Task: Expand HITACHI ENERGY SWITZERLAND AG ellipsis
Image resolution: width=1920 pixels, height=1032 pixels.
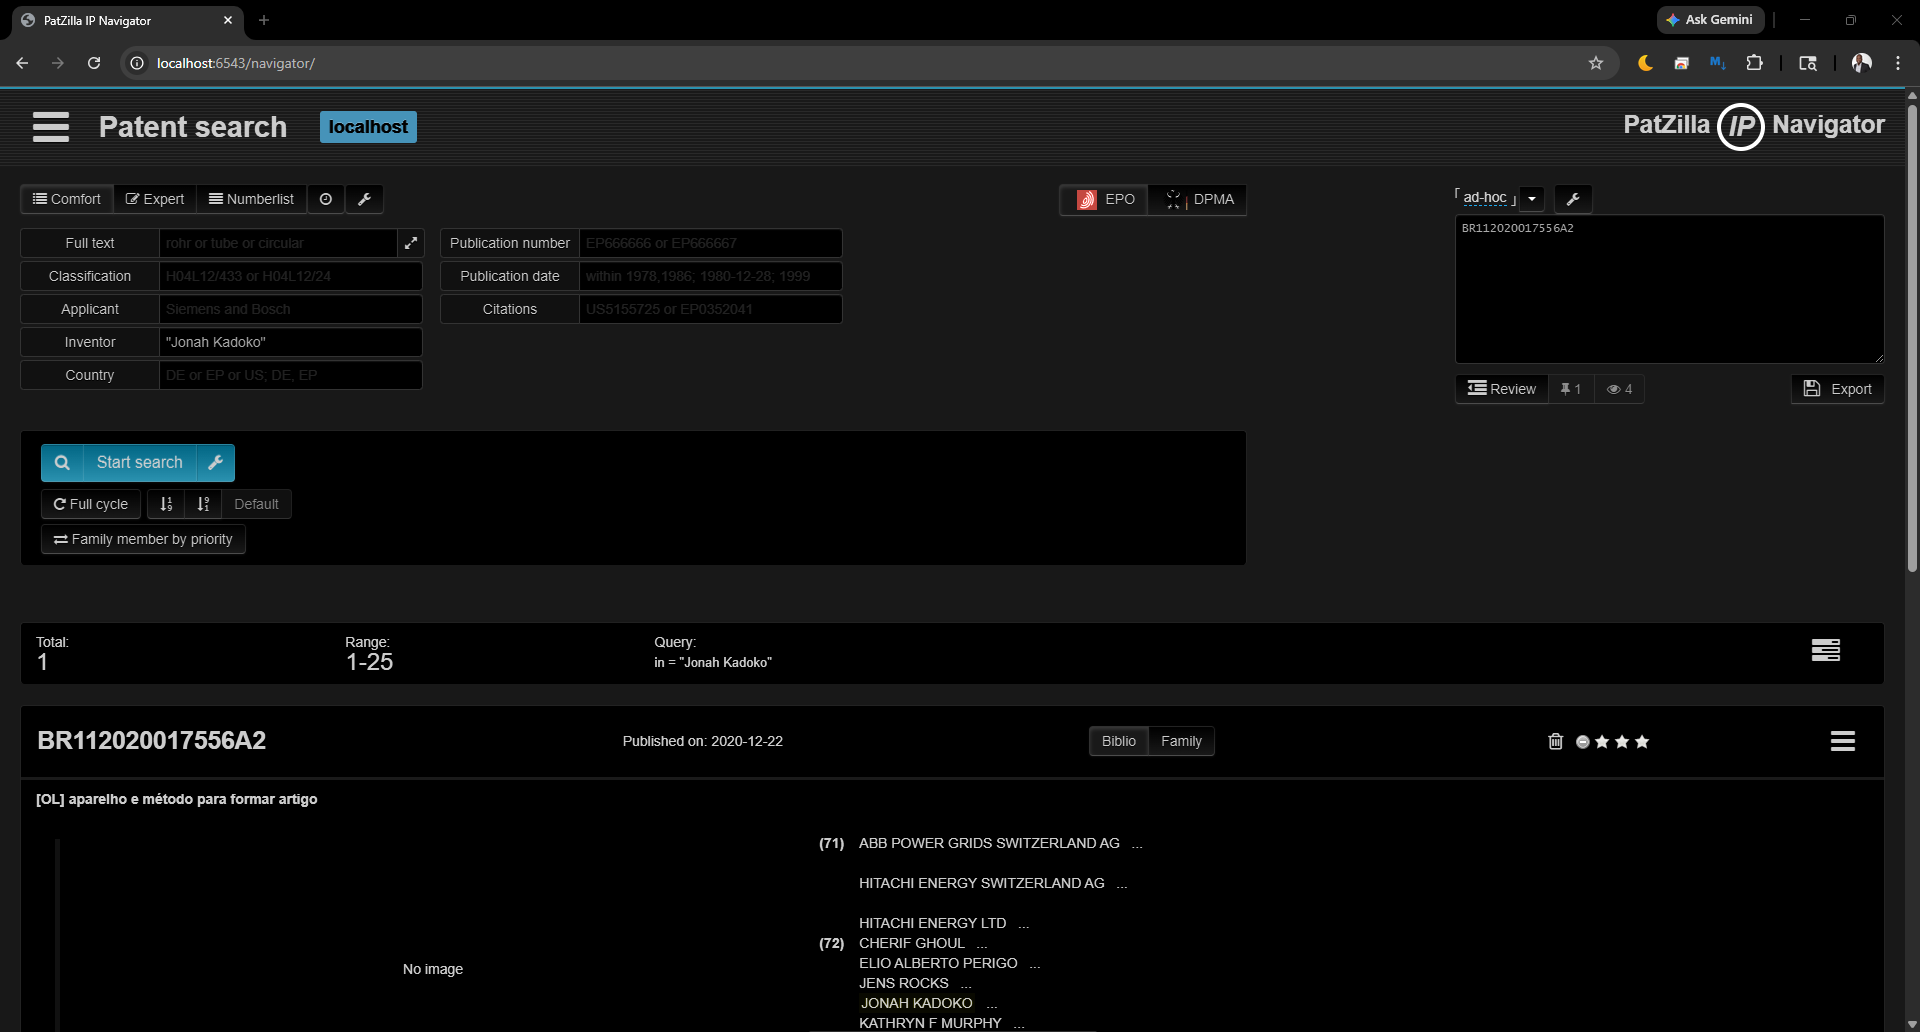Action: [1122, 884]
